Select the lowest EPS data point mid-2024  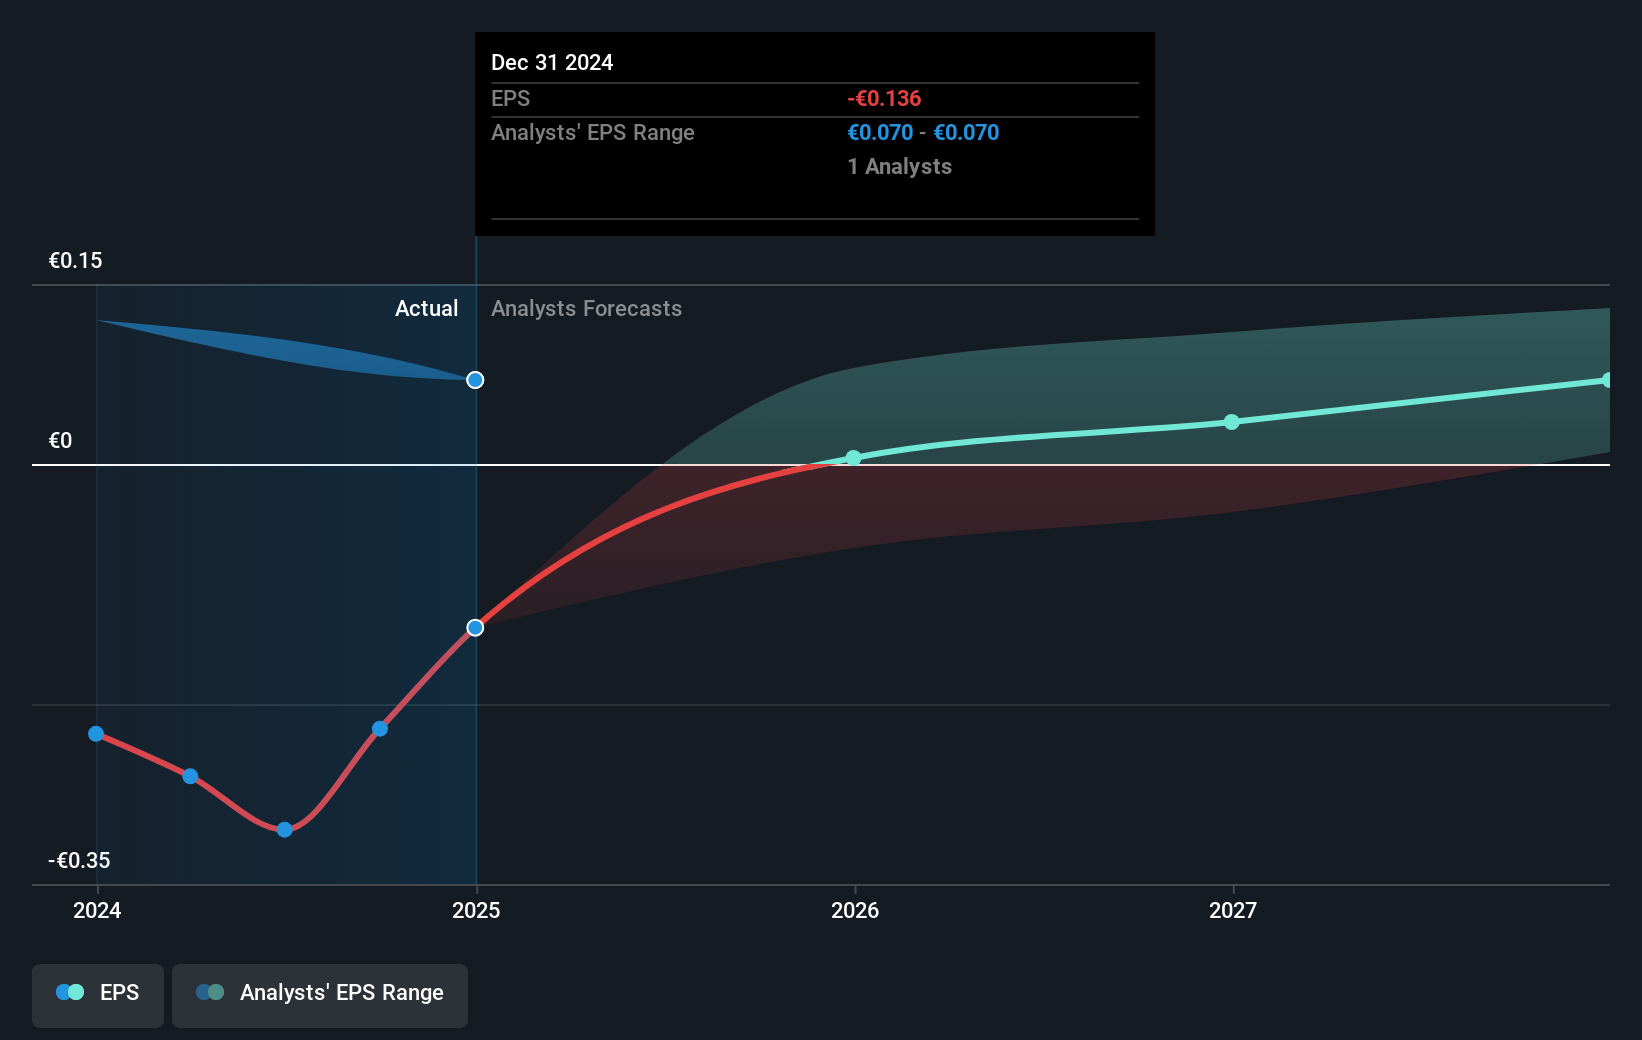pos(285,830)
